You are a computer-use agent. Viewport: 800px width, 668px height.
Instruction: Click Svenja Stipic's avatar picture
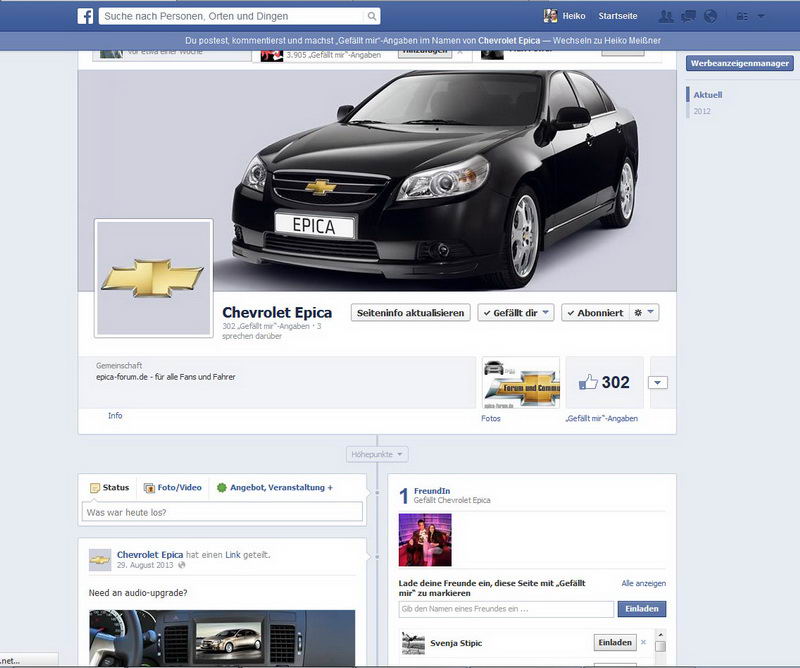[x=413, y=643]
